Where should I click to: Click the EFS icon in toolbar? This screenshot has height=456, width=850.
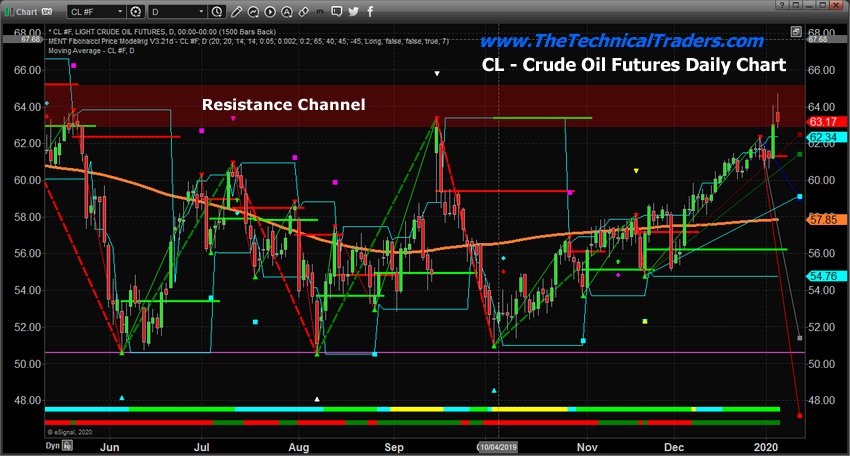point(320,11)
